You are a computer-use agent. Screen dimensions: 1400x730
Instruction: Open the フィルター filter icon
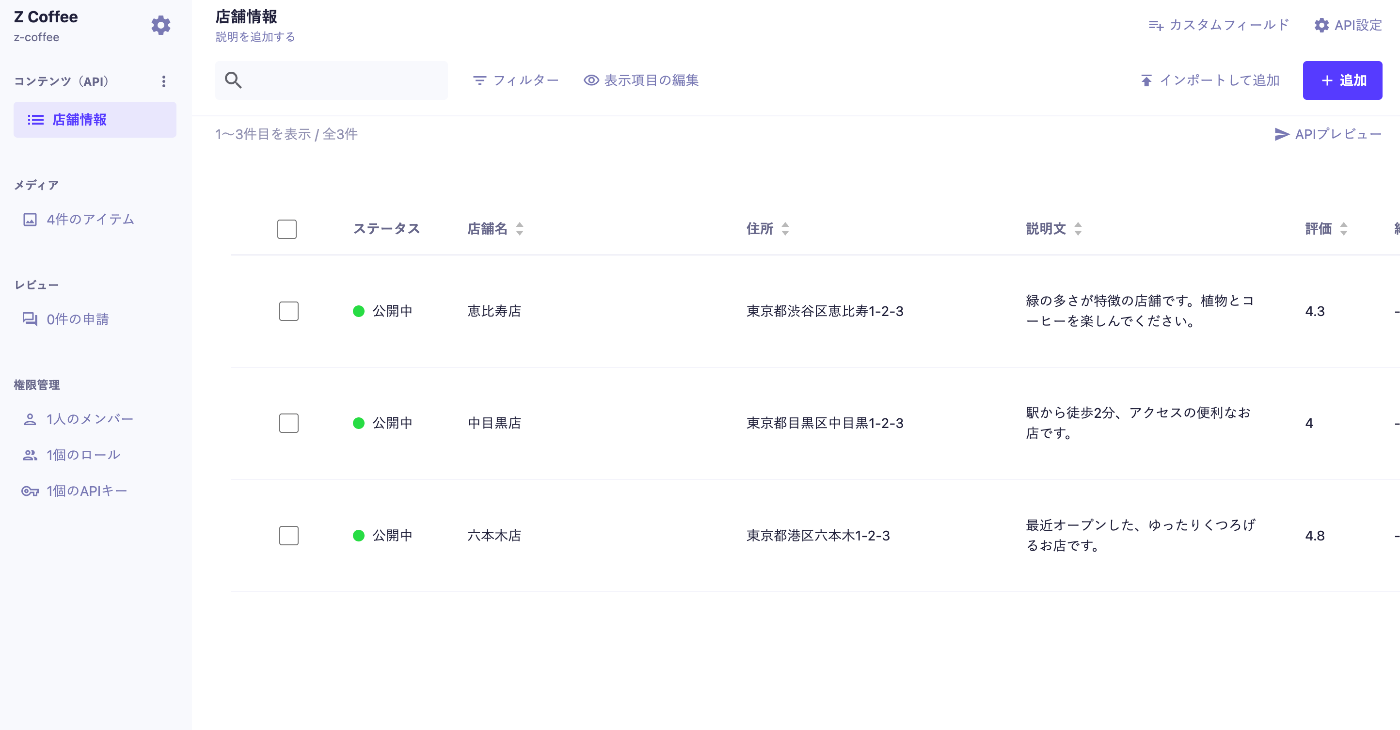click(480, 80)
